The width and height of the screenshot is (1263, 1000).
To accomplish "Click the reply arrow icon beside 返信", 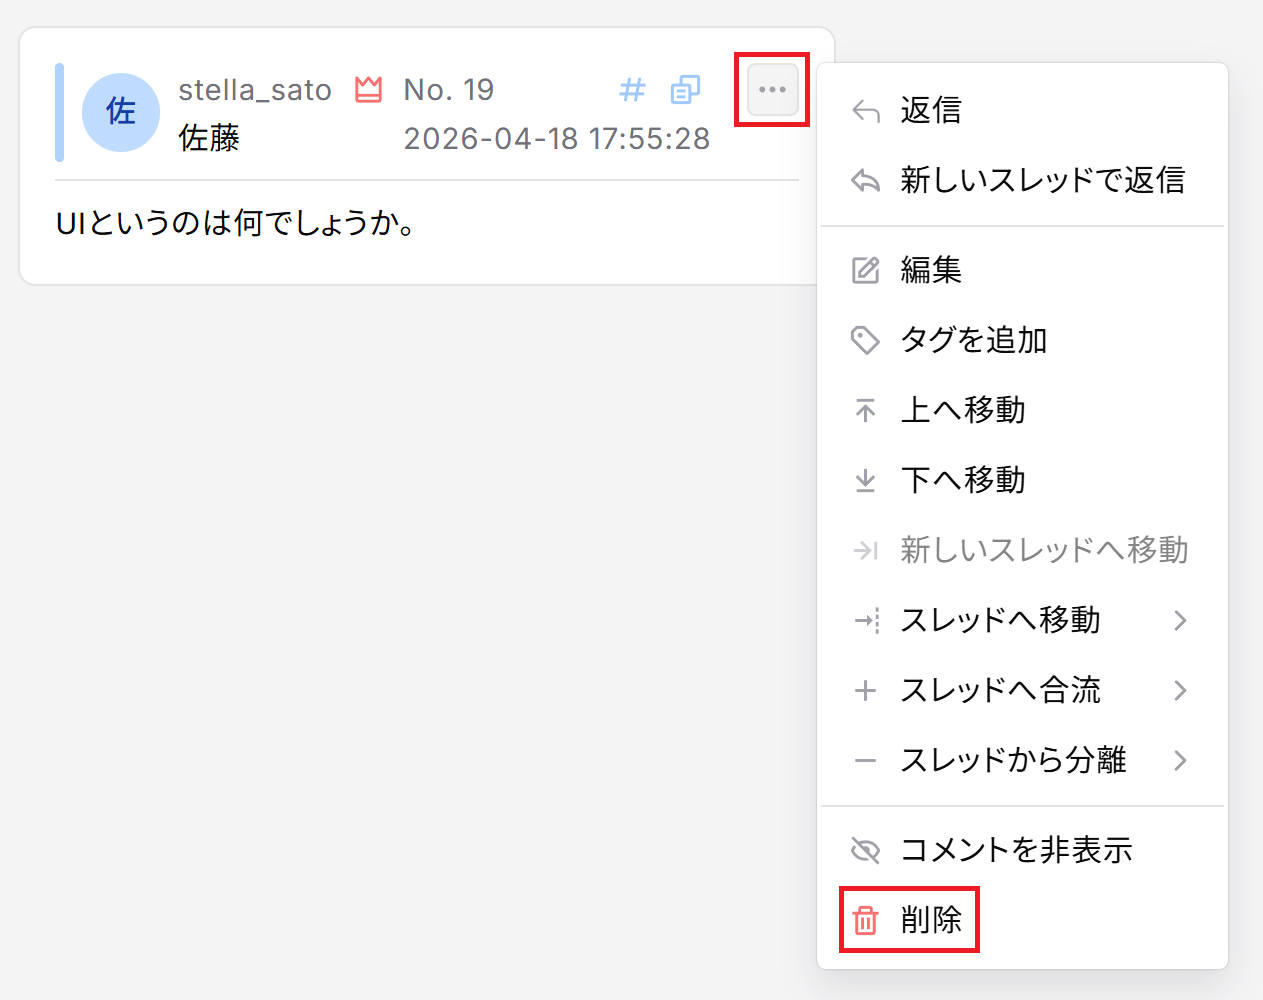I will coord(865,110).
